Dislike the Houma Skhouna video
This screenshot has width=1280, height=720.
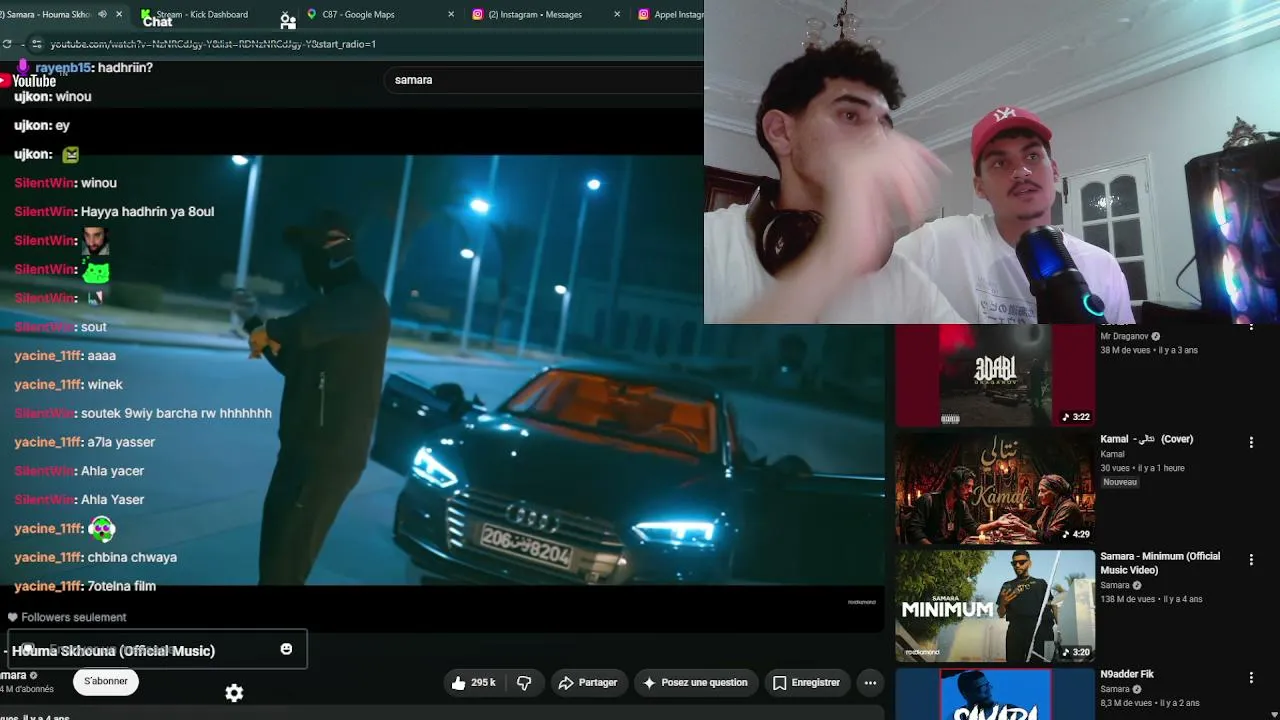pos(524,683)
